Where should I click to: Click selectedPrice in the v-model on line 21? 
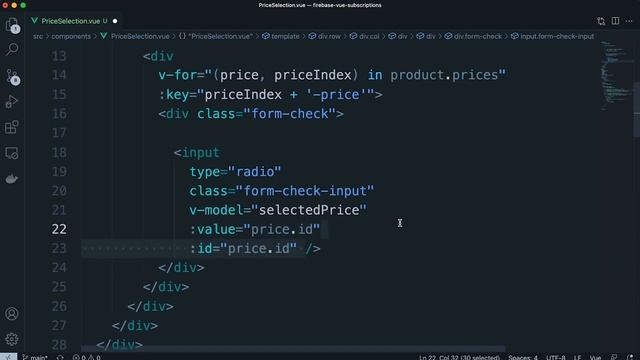309,210
